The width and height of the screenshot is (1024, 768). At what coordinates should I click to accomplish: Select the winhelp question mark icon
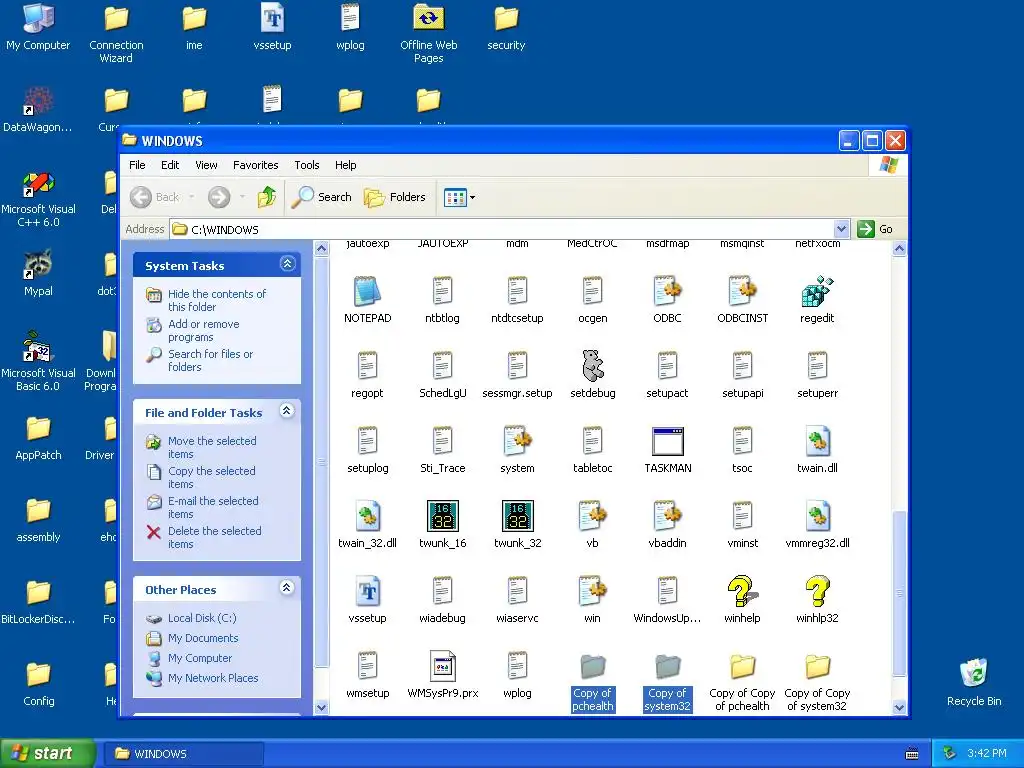742,591
